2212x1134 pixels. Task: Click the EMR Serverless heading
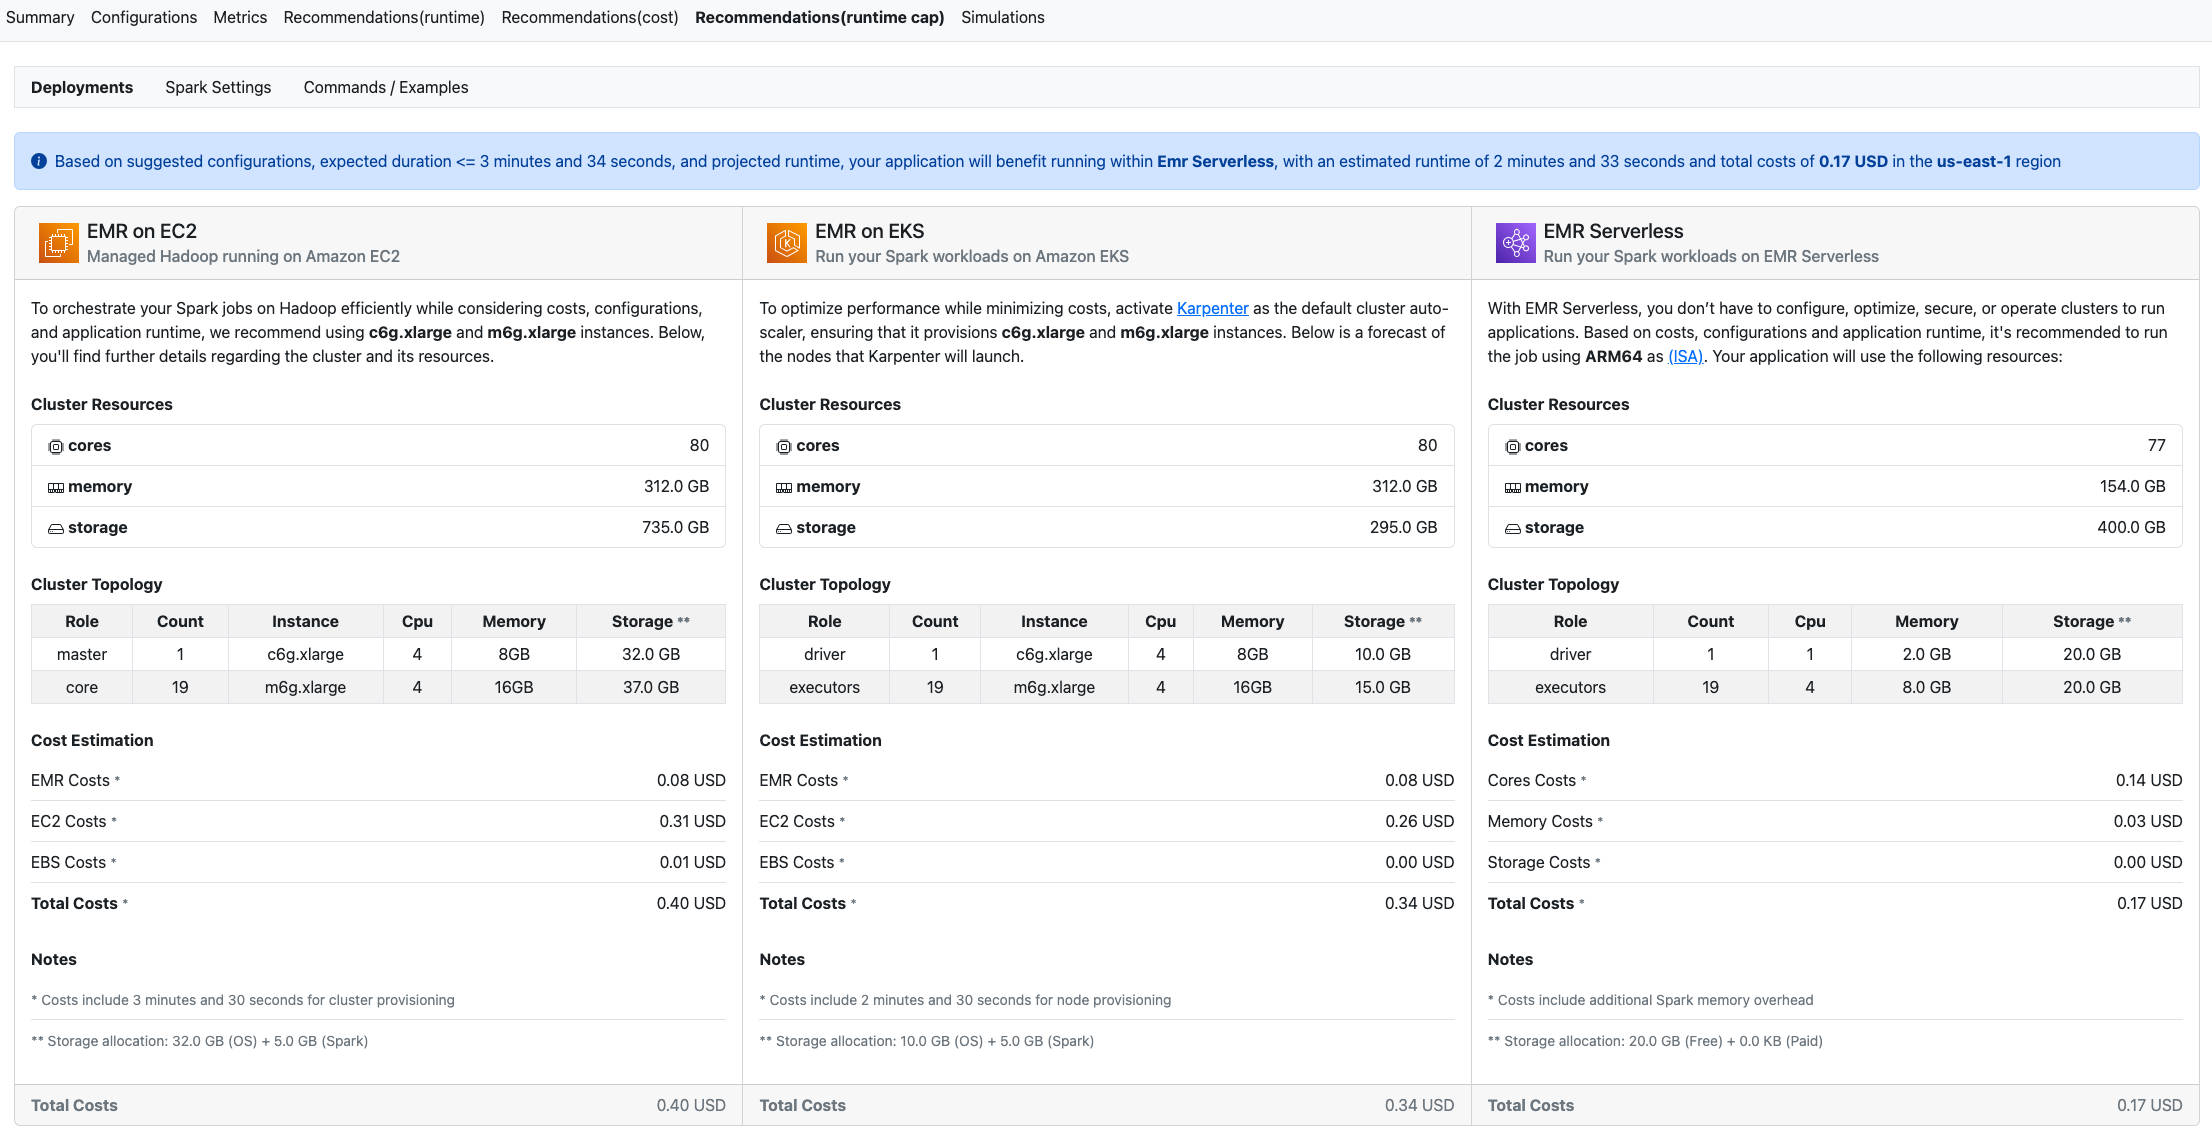tap(1613, 231)
